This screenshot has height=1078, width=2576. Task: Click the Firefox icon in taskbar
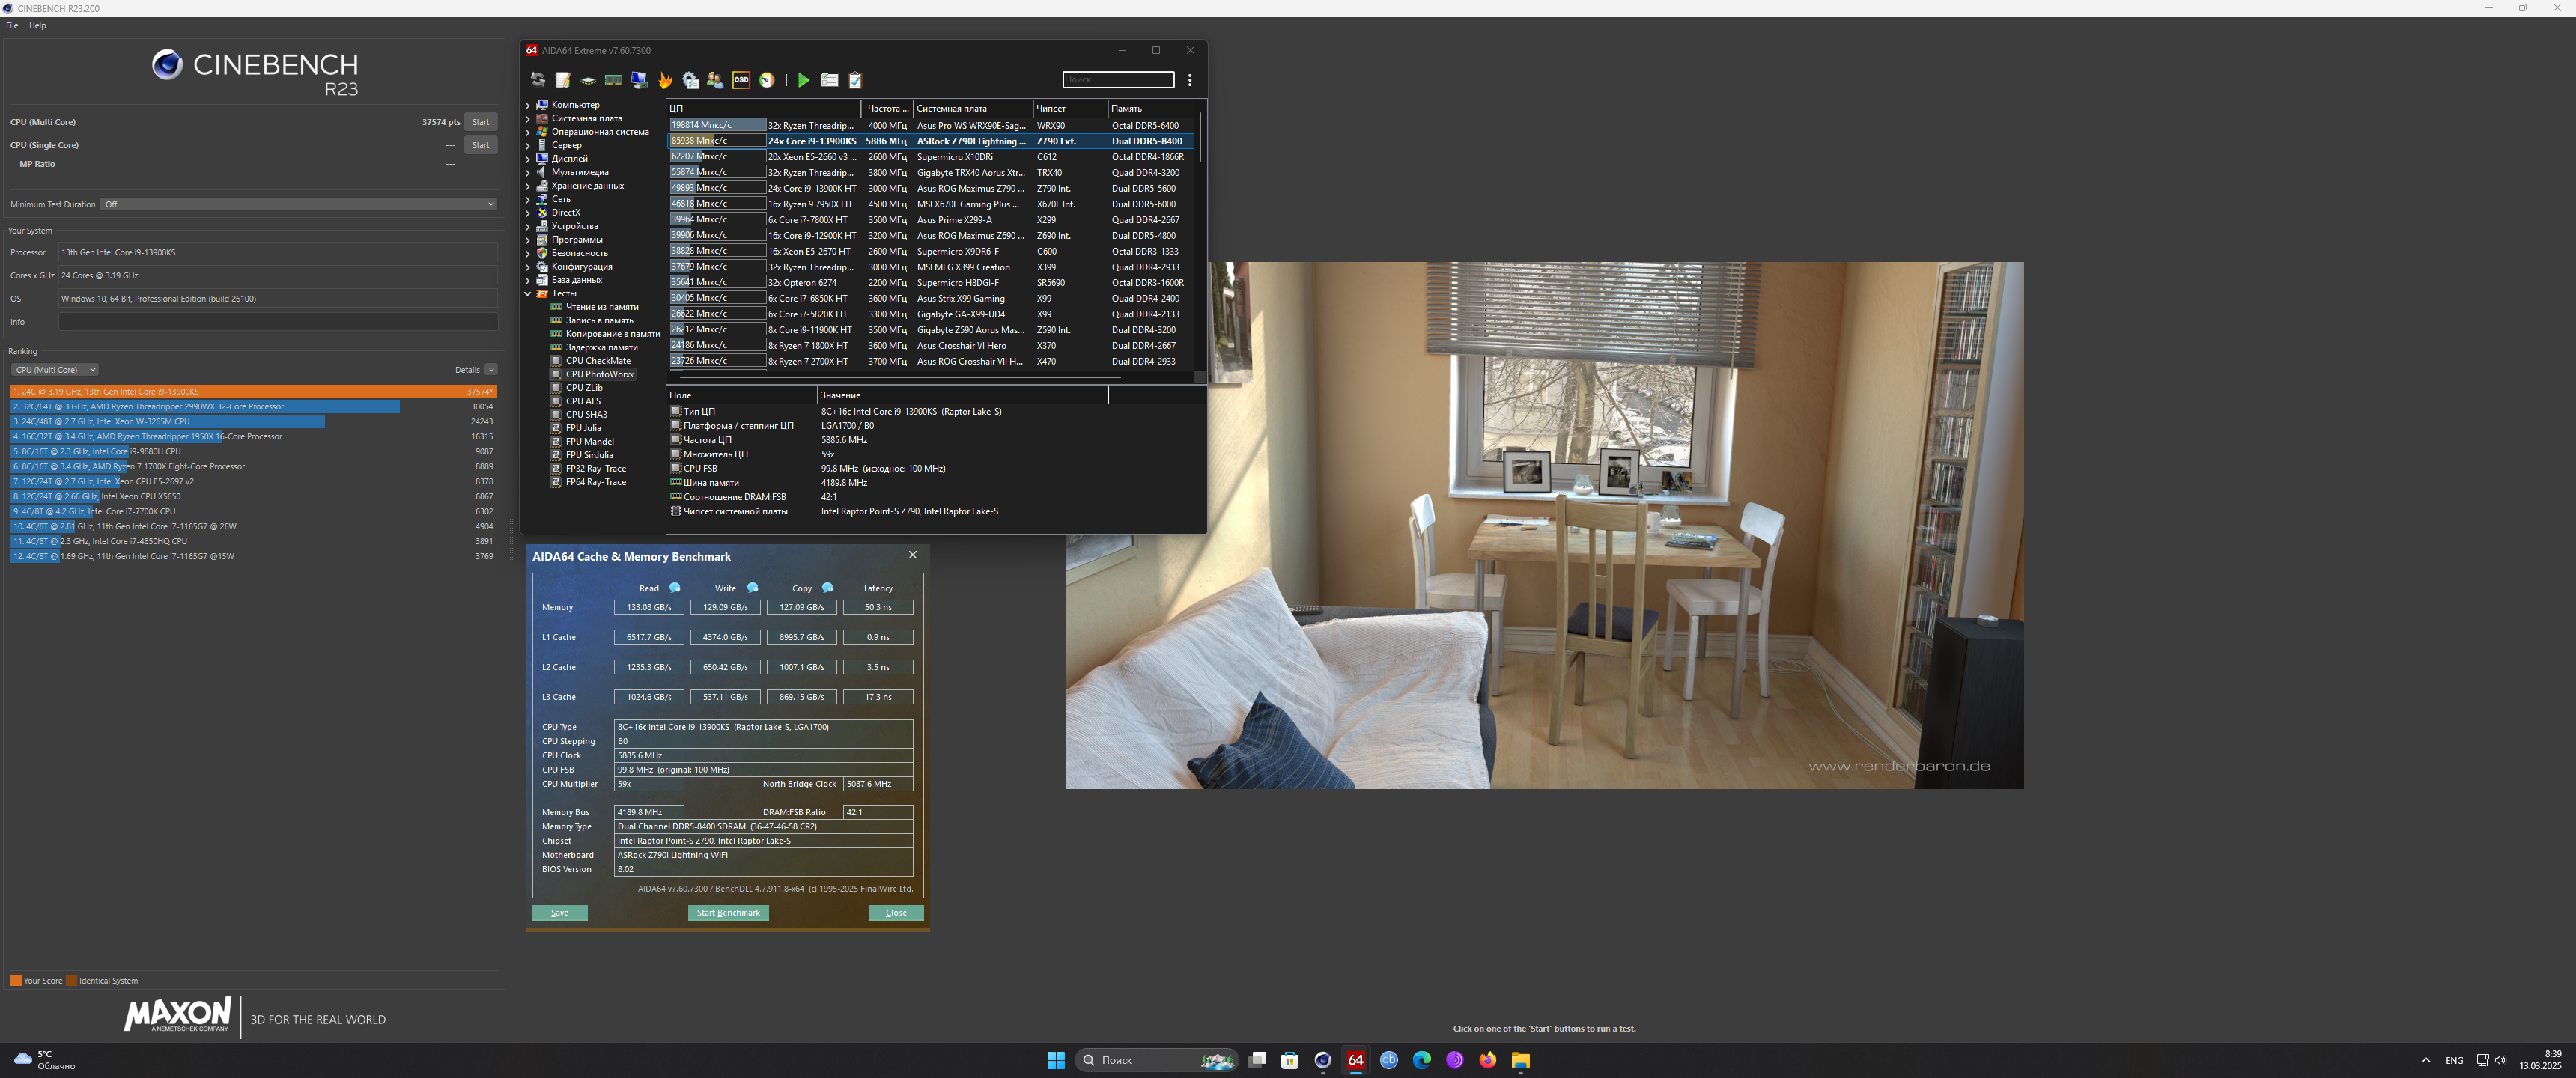coord(1487,1060)
